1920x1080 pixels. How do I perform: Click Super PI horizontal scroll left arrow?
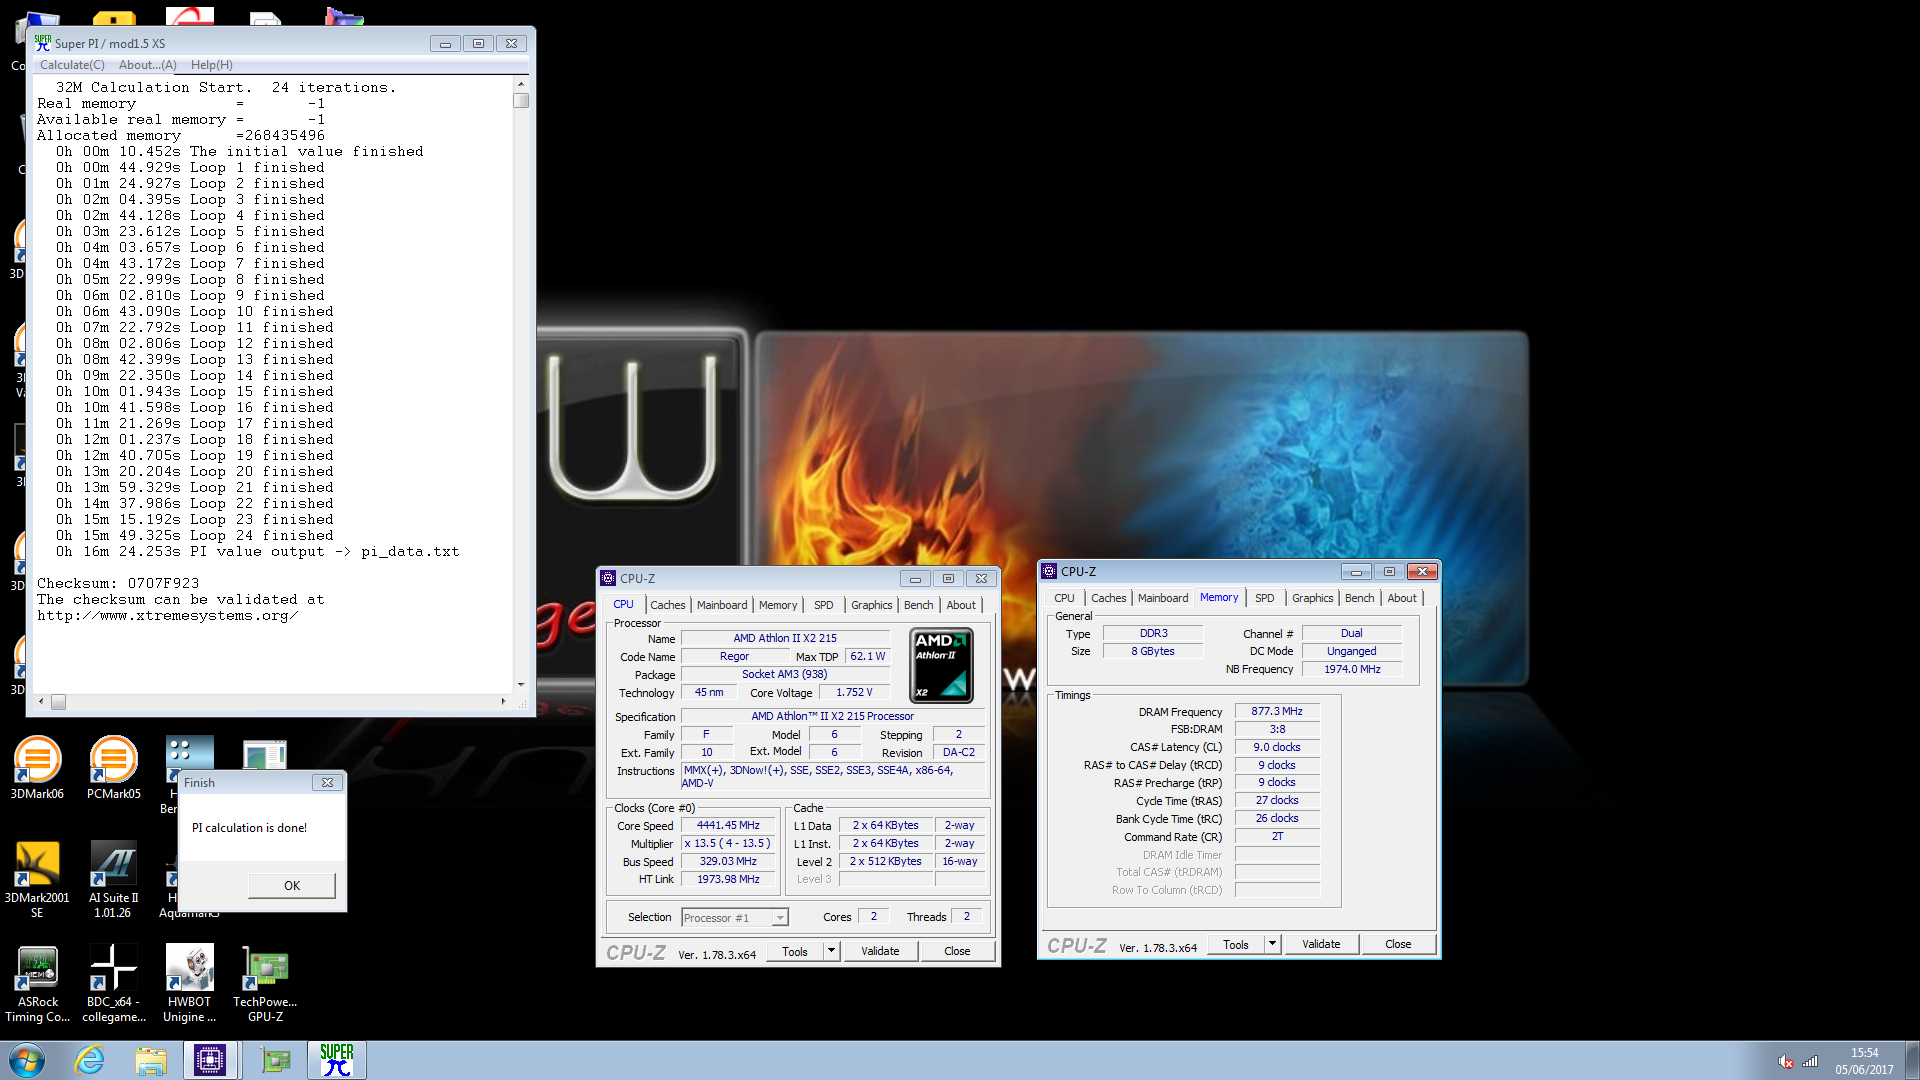[41, 702]
